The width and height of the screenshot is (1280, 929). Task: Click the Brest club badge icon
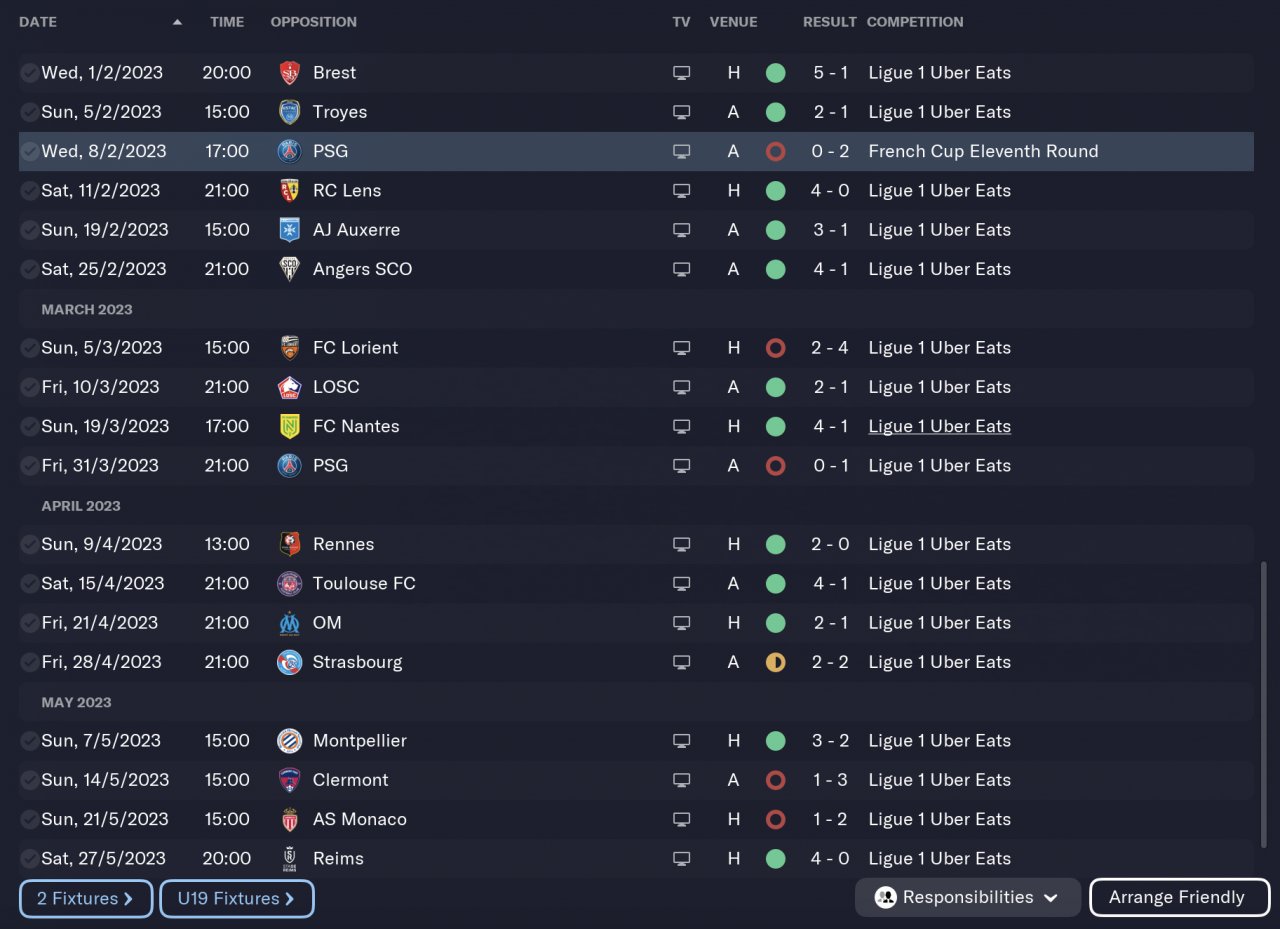coord(289,73)
